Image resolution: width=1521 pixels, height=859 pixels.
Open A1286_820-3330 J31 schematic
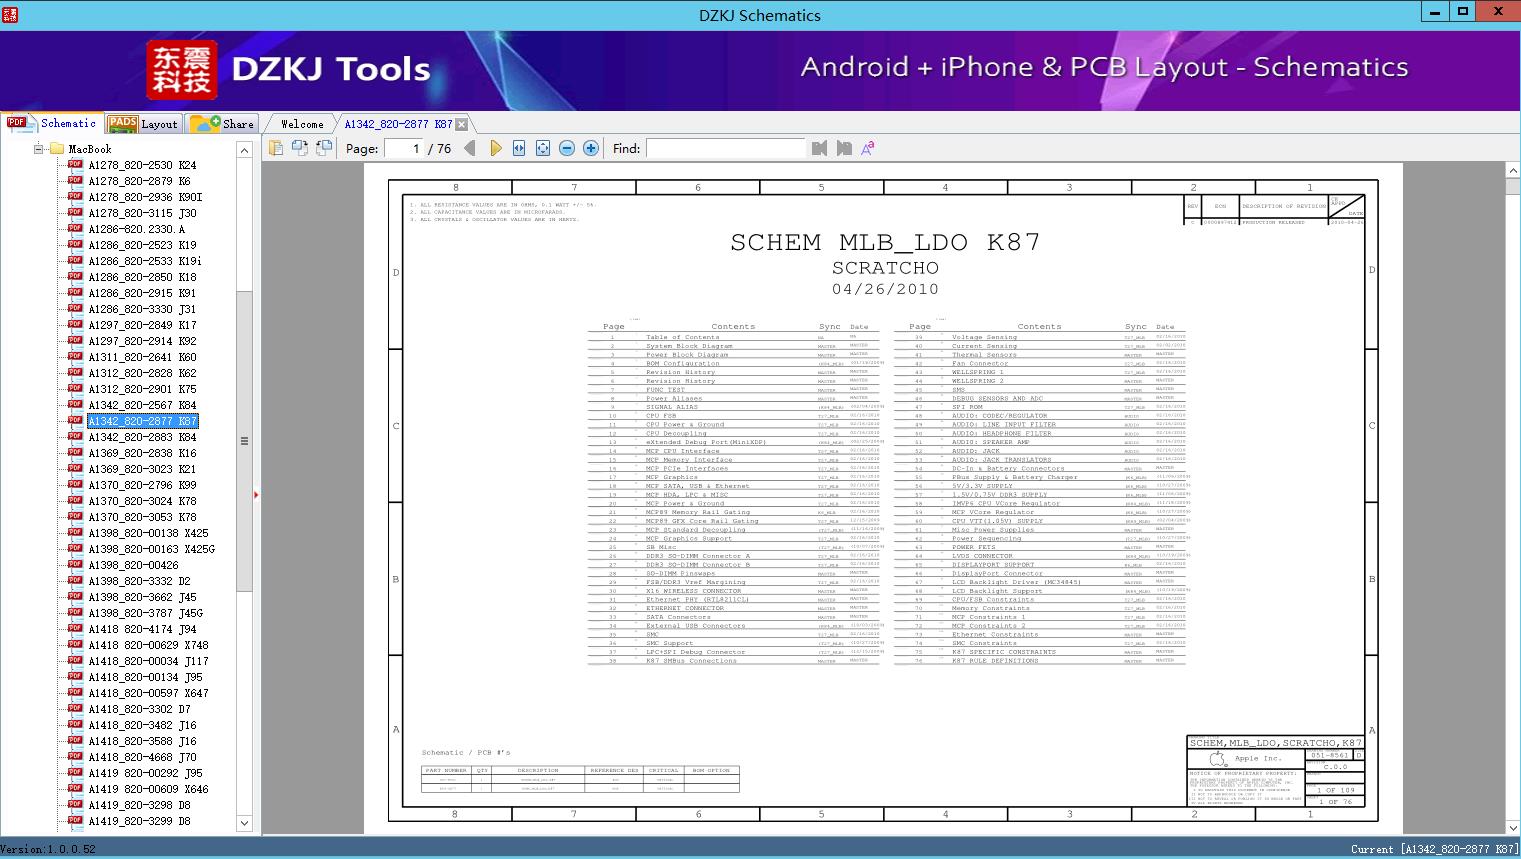(x=142, y=309)
